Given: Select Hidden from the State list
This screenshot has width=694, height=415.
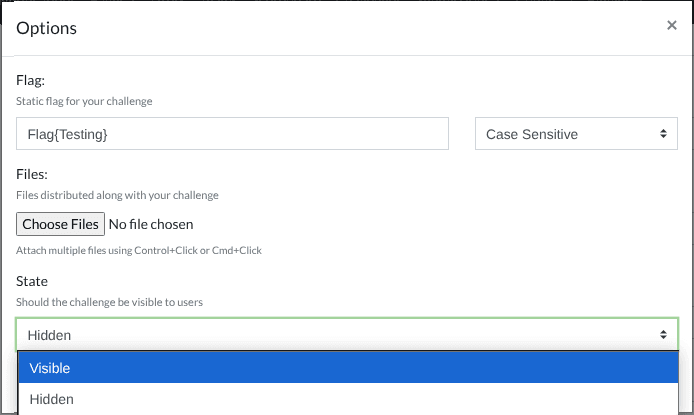Looking at the screenshot, I should [347, 399].
